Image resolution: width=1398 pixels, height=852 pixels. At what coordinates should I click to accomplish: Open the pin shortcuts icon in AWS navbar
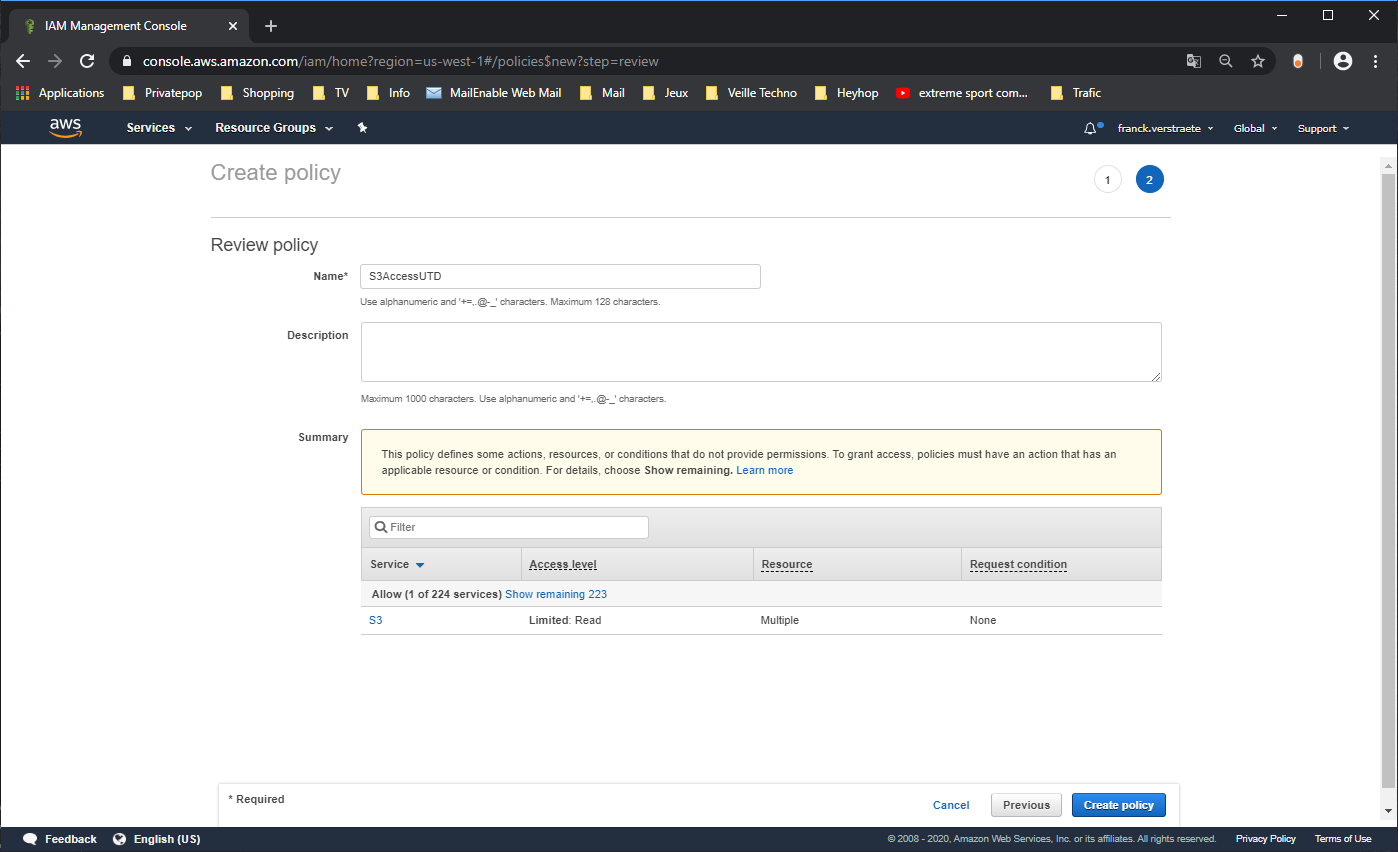tap(362, 128)
